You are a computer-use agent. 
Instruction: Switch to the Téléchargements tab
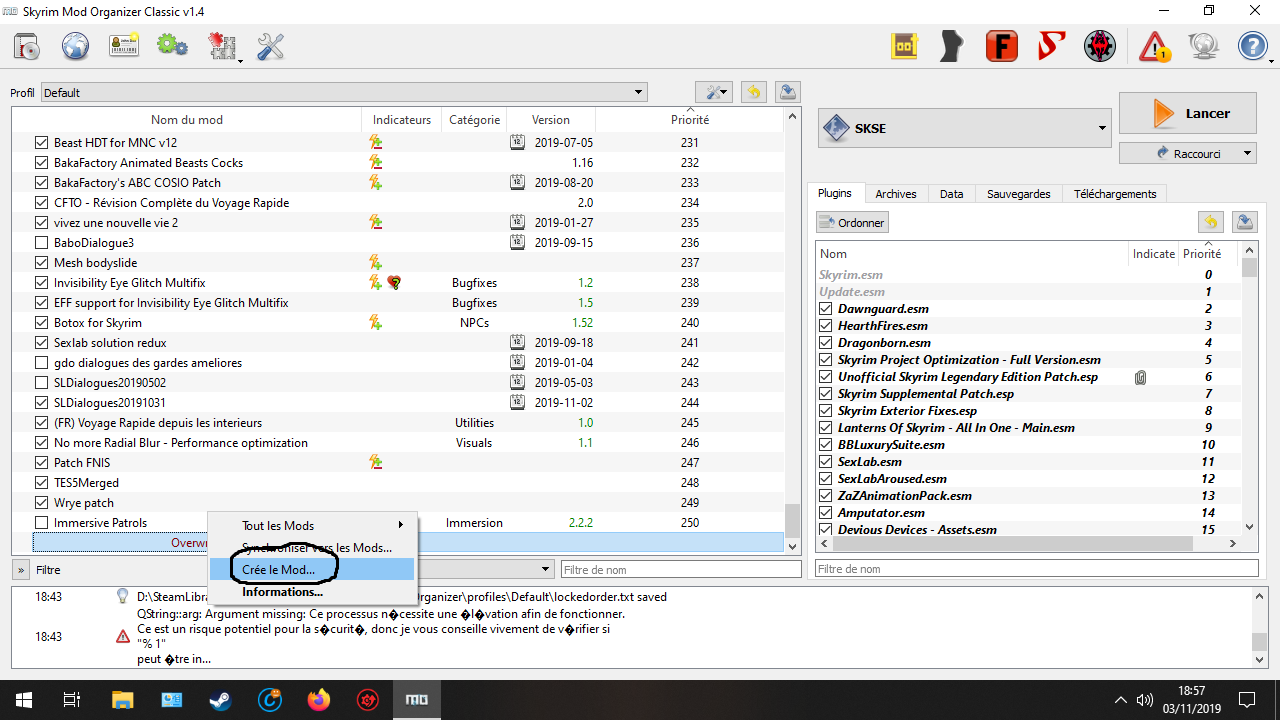(x=1115, y=194)
